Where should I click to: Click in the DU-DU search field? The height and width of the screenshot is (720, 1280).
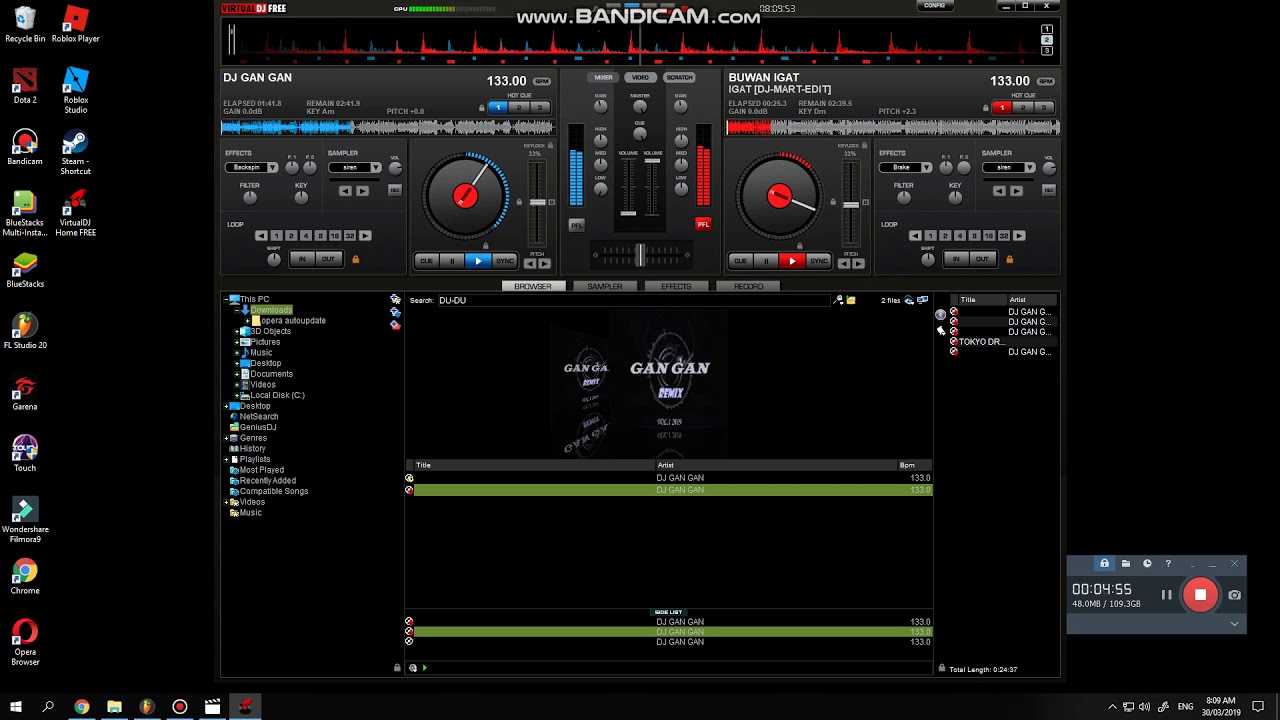(635, 300)
